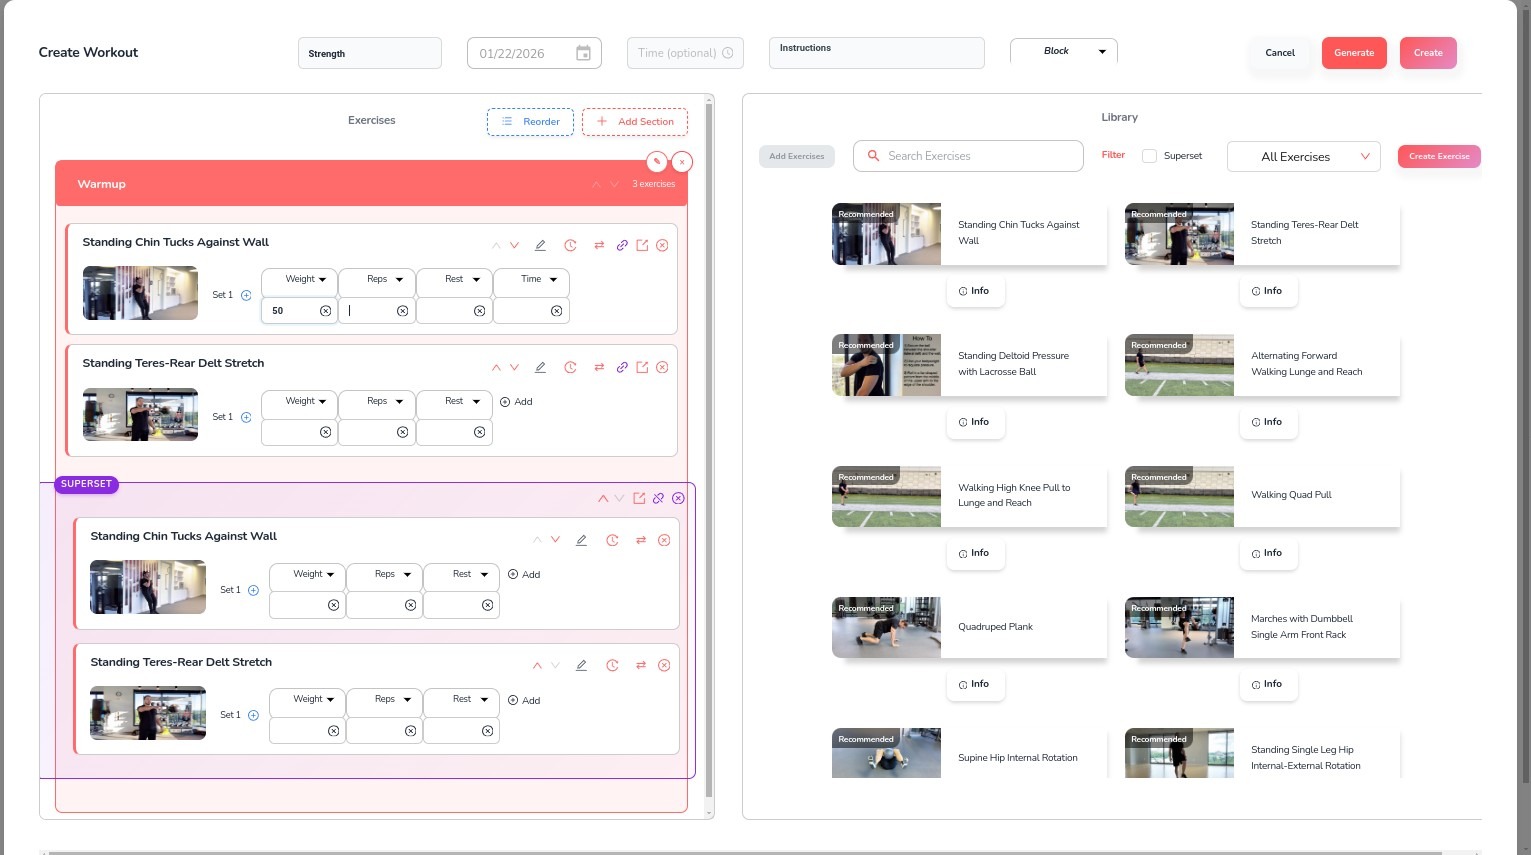Click the pop-out icon in the SUPERSET header
This screenshot has width=1531, height=855.
pos(639,498)
